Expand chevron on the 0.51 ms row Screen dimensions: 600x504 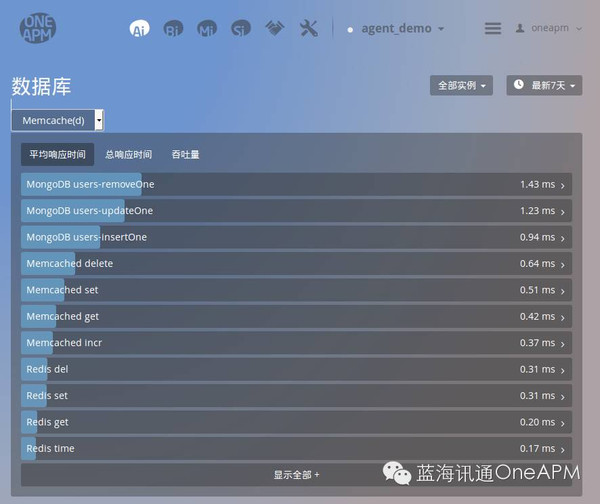tap(563, 291)
